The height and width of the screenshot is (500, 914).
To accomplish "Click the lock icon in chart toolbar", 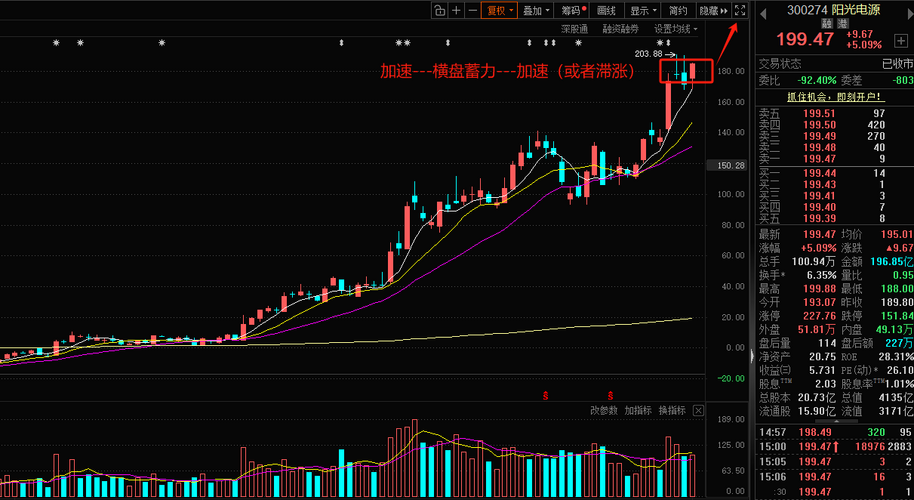I will [x=440, y=10].
